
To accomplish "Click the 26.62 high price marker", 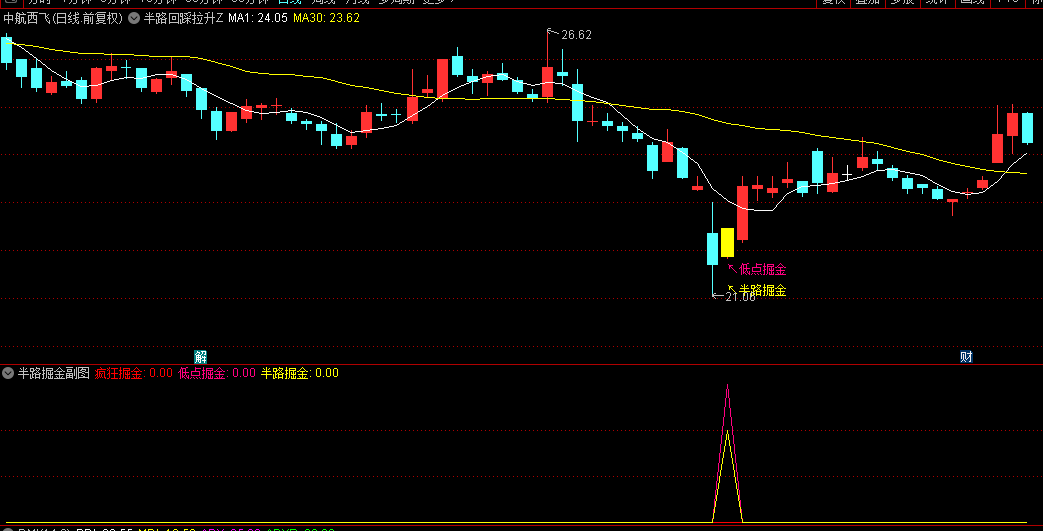I will [576, 35].
